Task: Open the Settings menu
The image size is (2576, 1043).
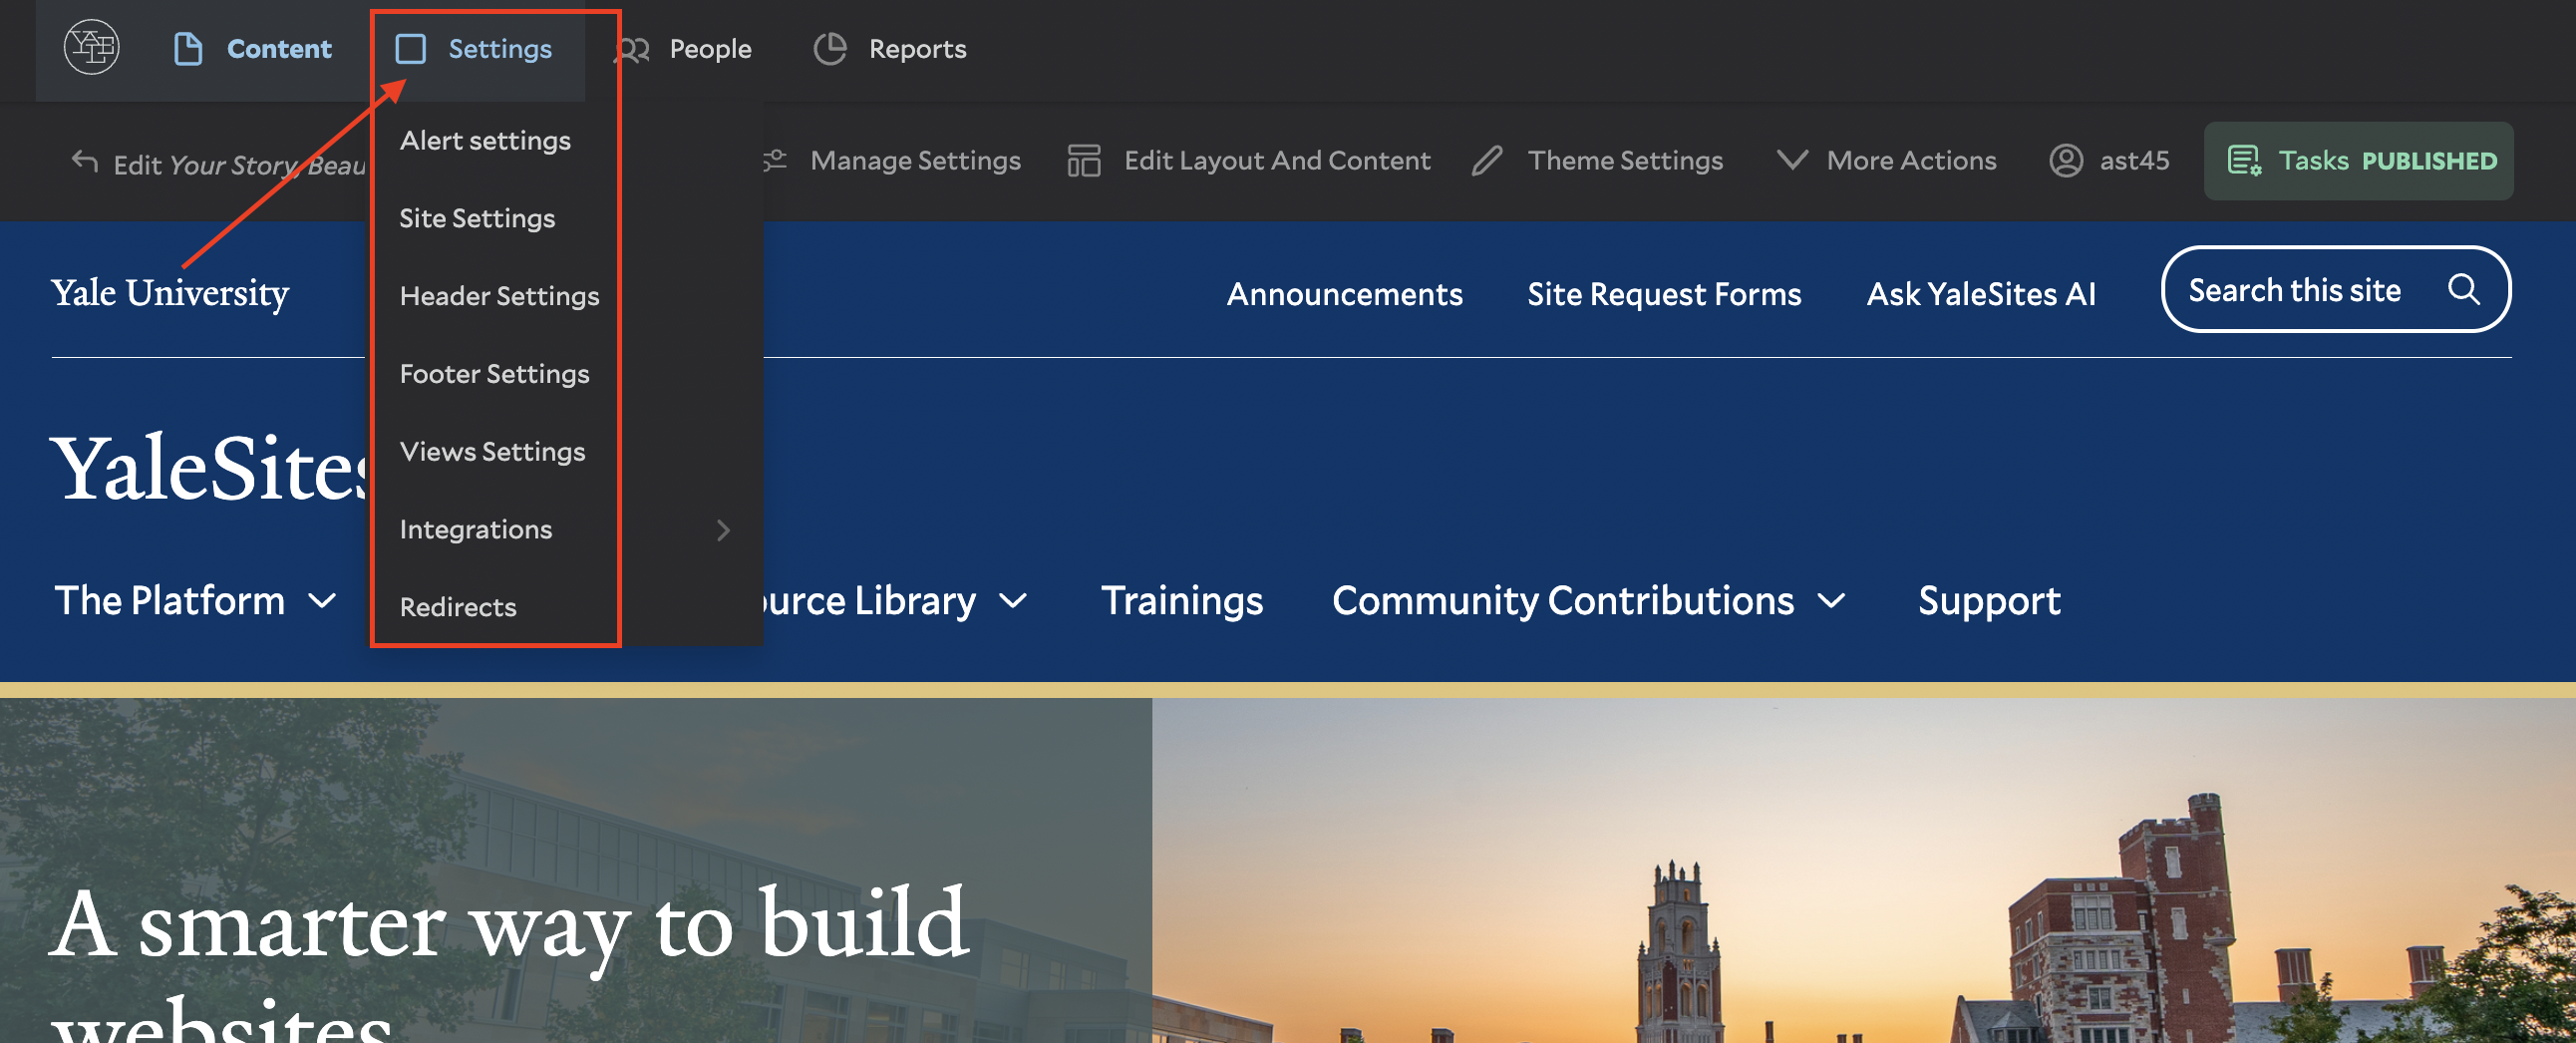Action: pyautogui.click(x=473, y=48)
